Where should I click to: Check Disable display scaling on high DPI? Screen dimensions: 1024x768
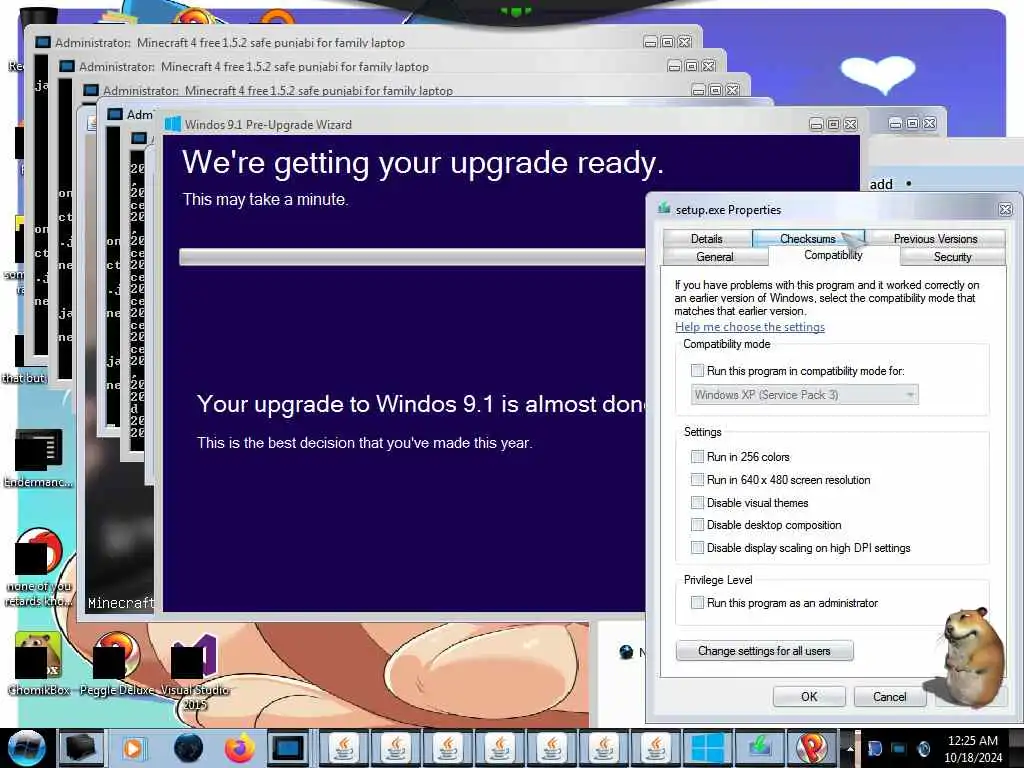pos(697,547)
